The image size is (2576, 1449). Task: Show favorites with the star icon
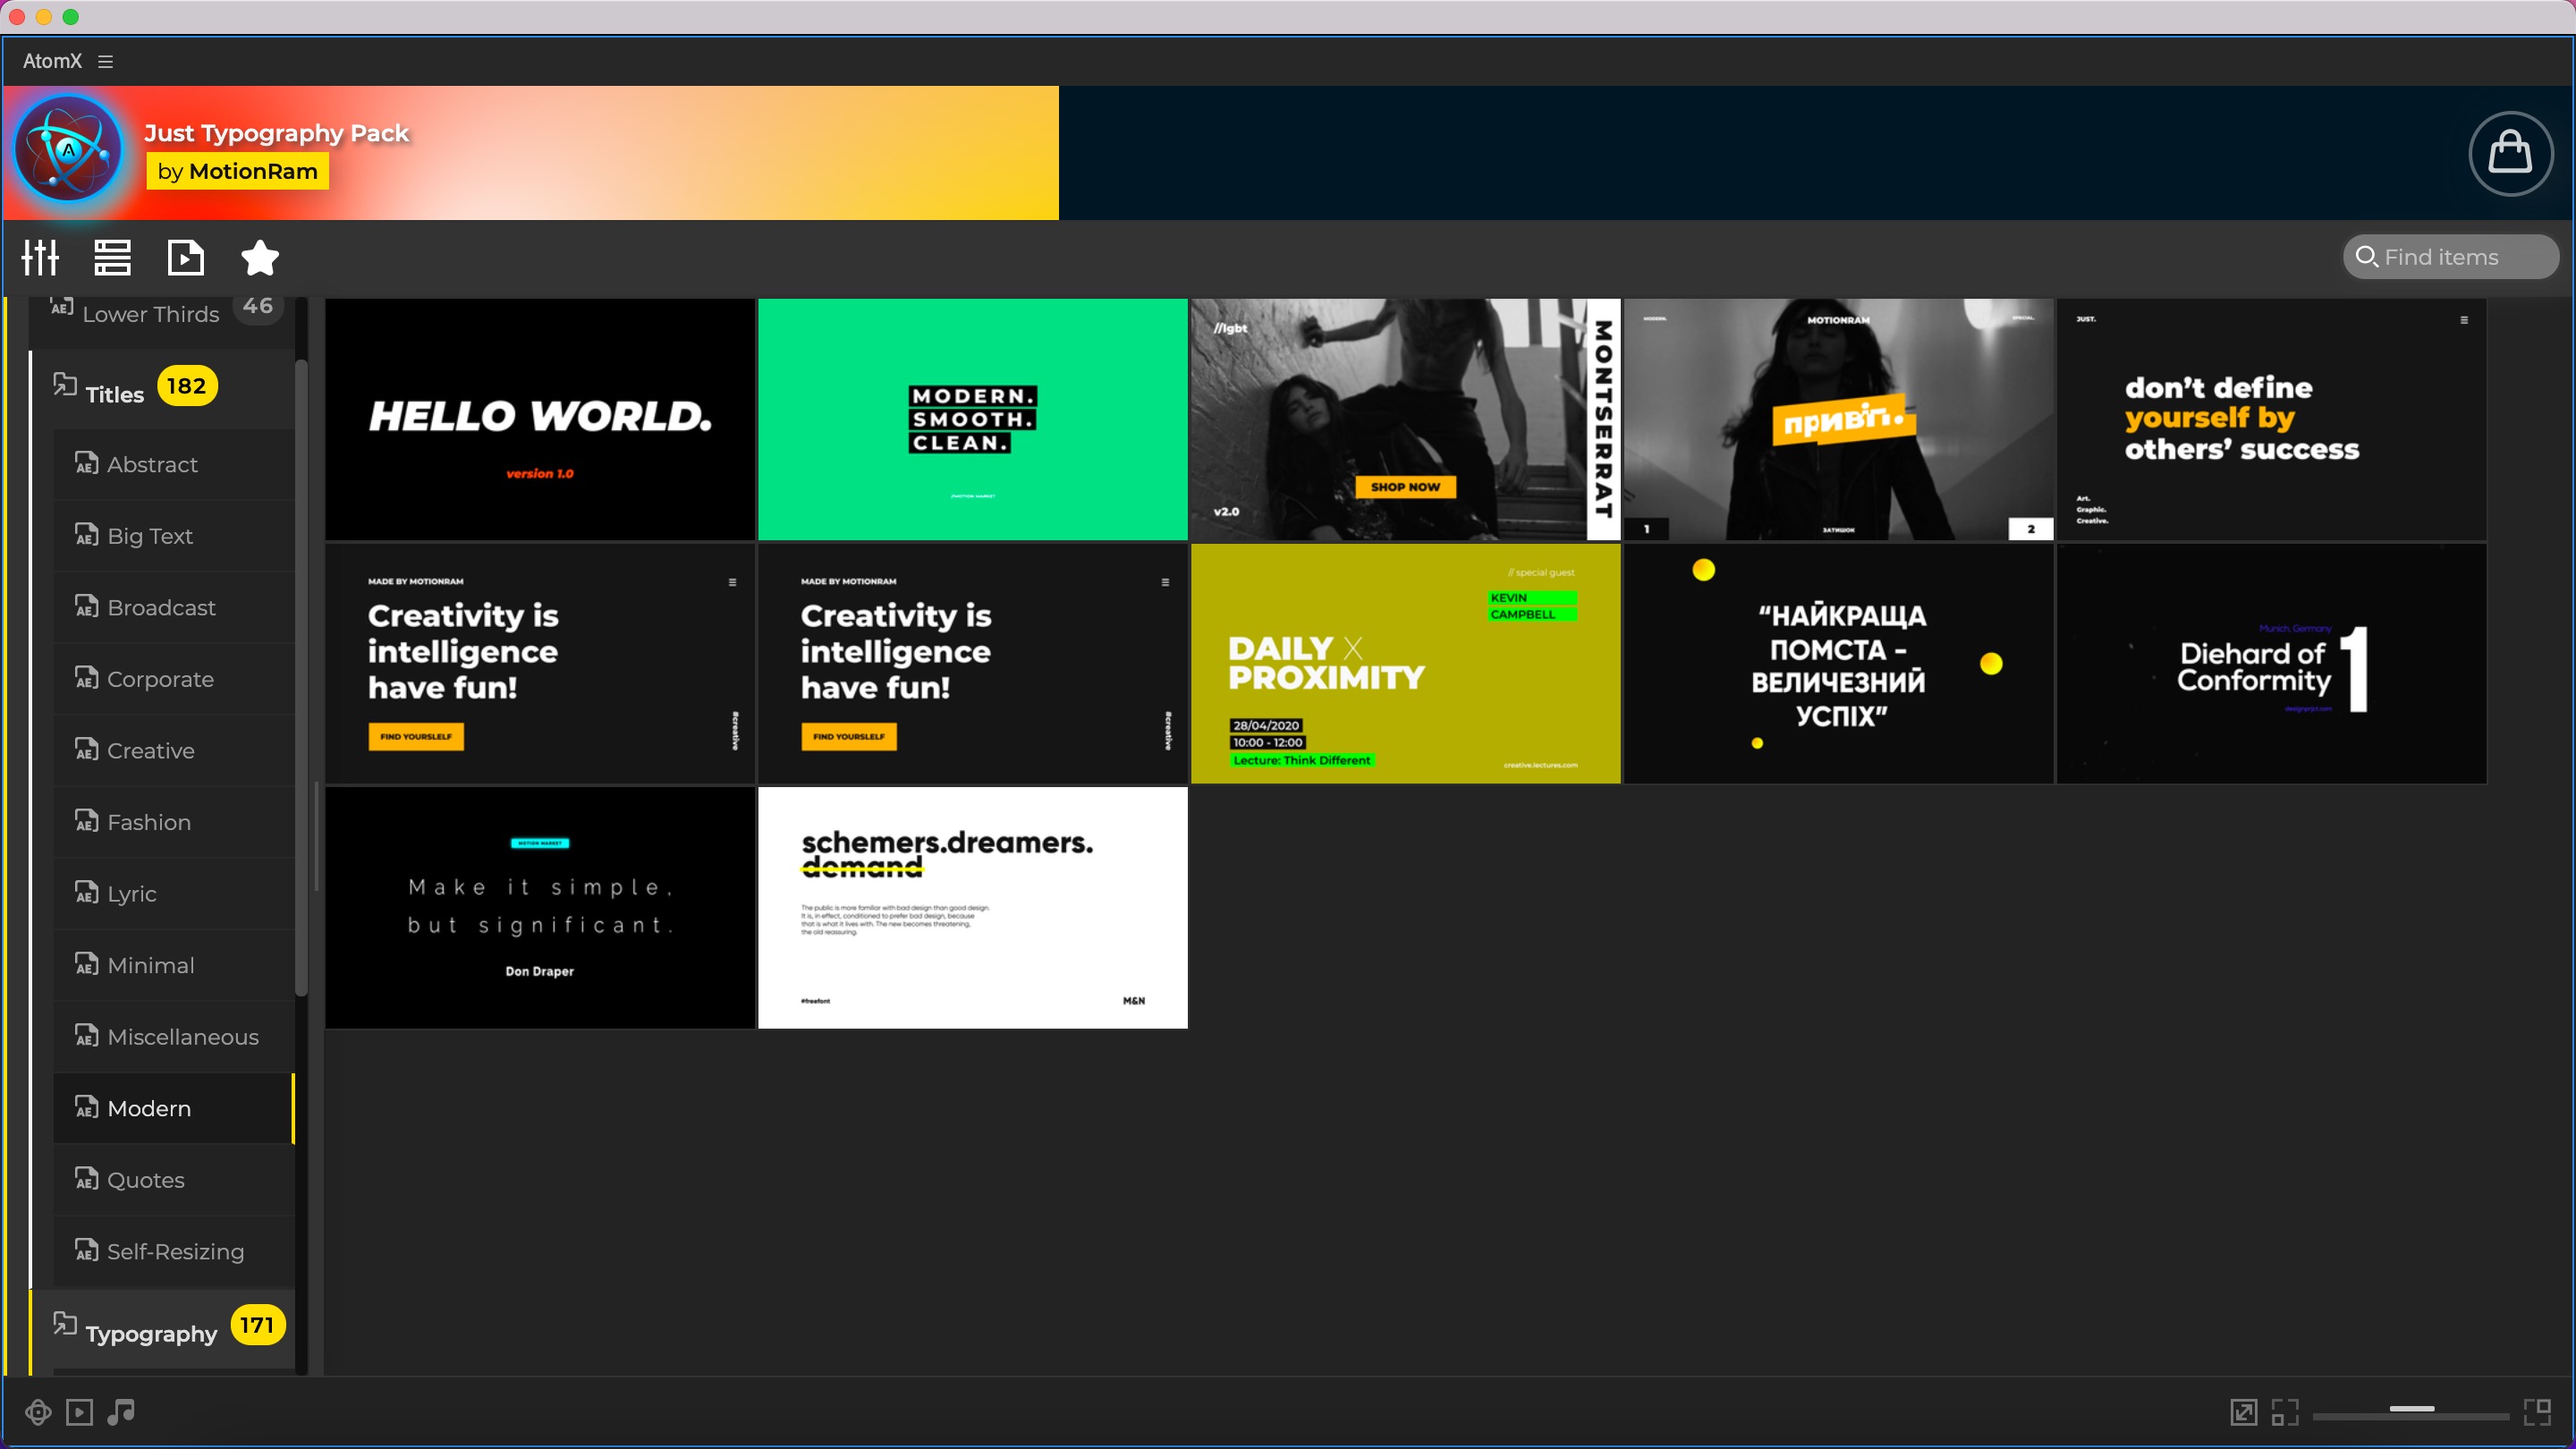[260, 258]
